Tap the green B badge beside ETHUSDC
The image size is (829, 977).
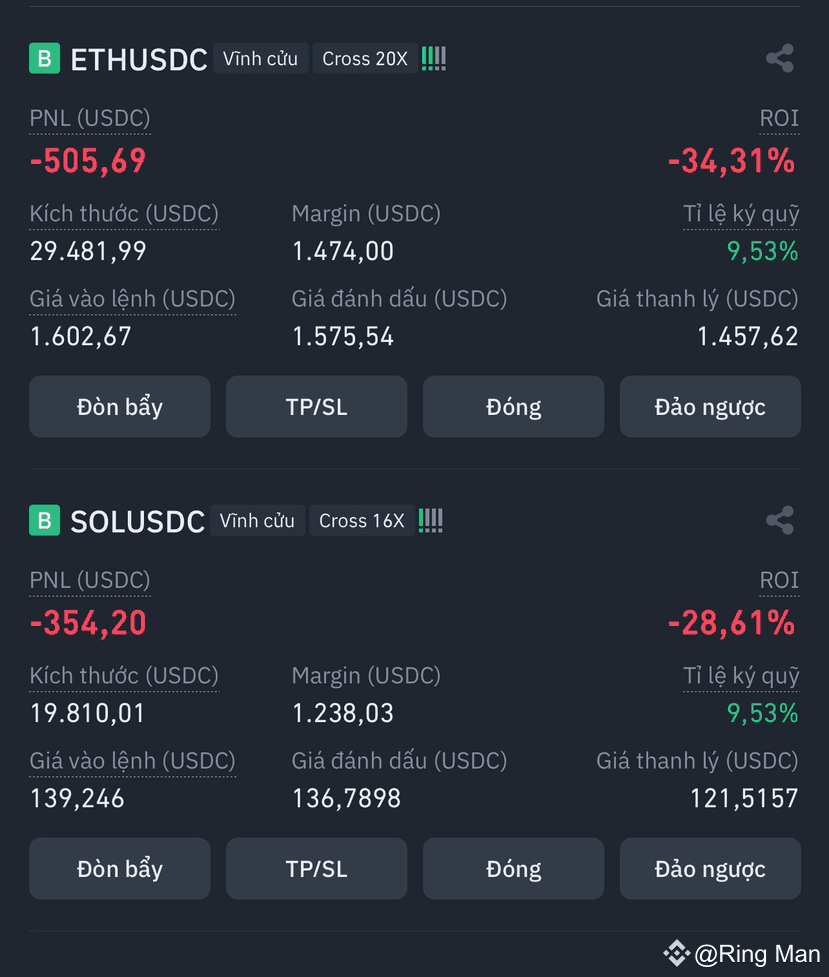44,59
